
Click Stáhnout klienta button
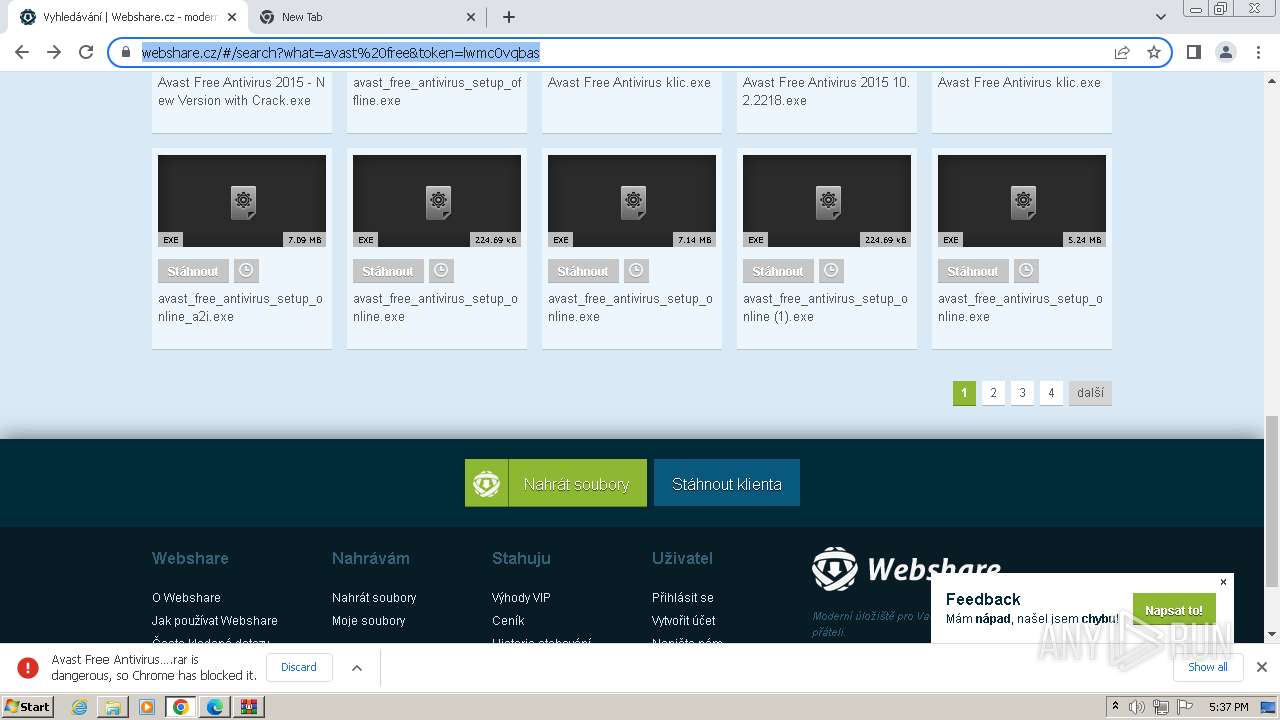(727, 483)
